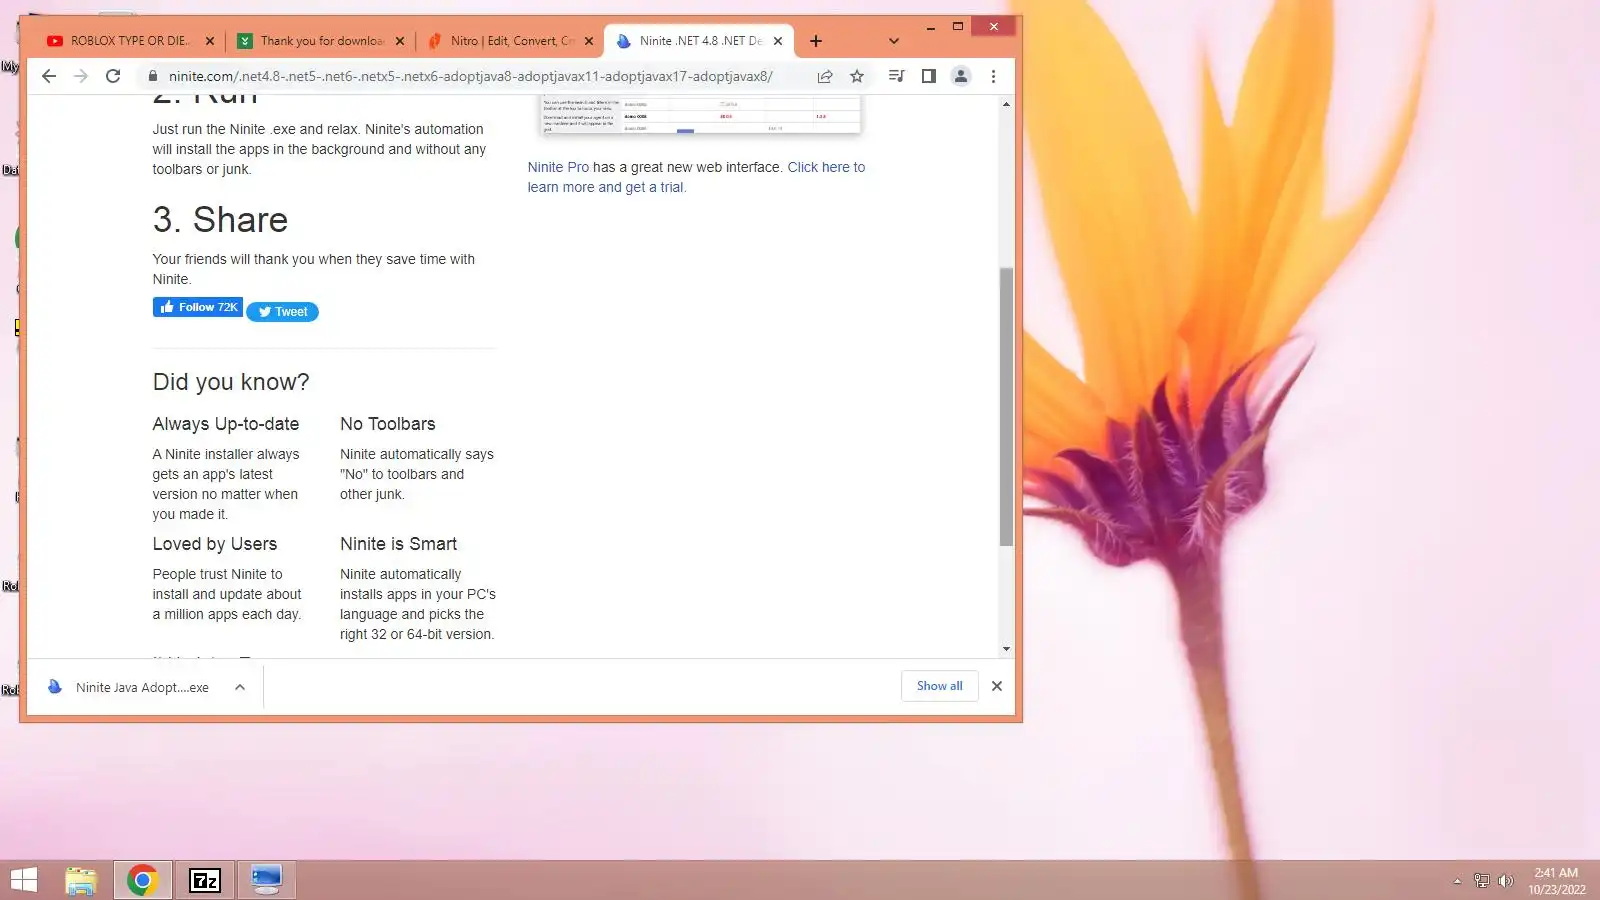Image resolution: width=1600 pixels, height=900 pixels.
Task: Open the Chrome profile avatar menu
Action: (x=961, y=76)
